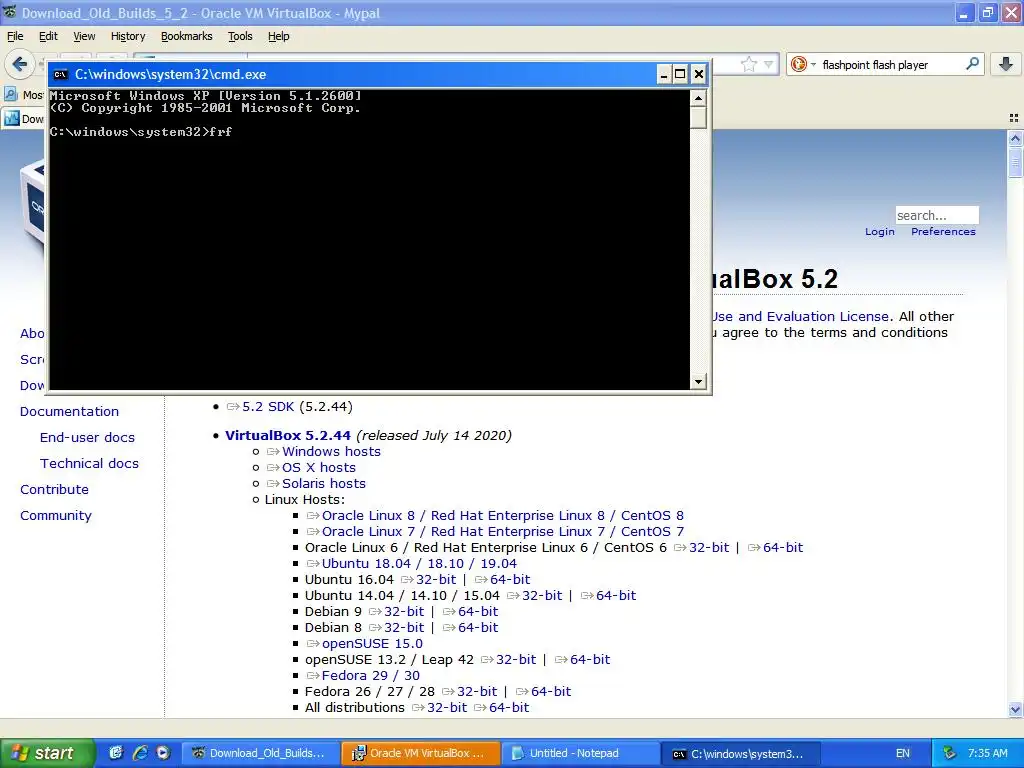
Task: Launch Internet Explorer from quick launch
Action: (x=140, y=753)
